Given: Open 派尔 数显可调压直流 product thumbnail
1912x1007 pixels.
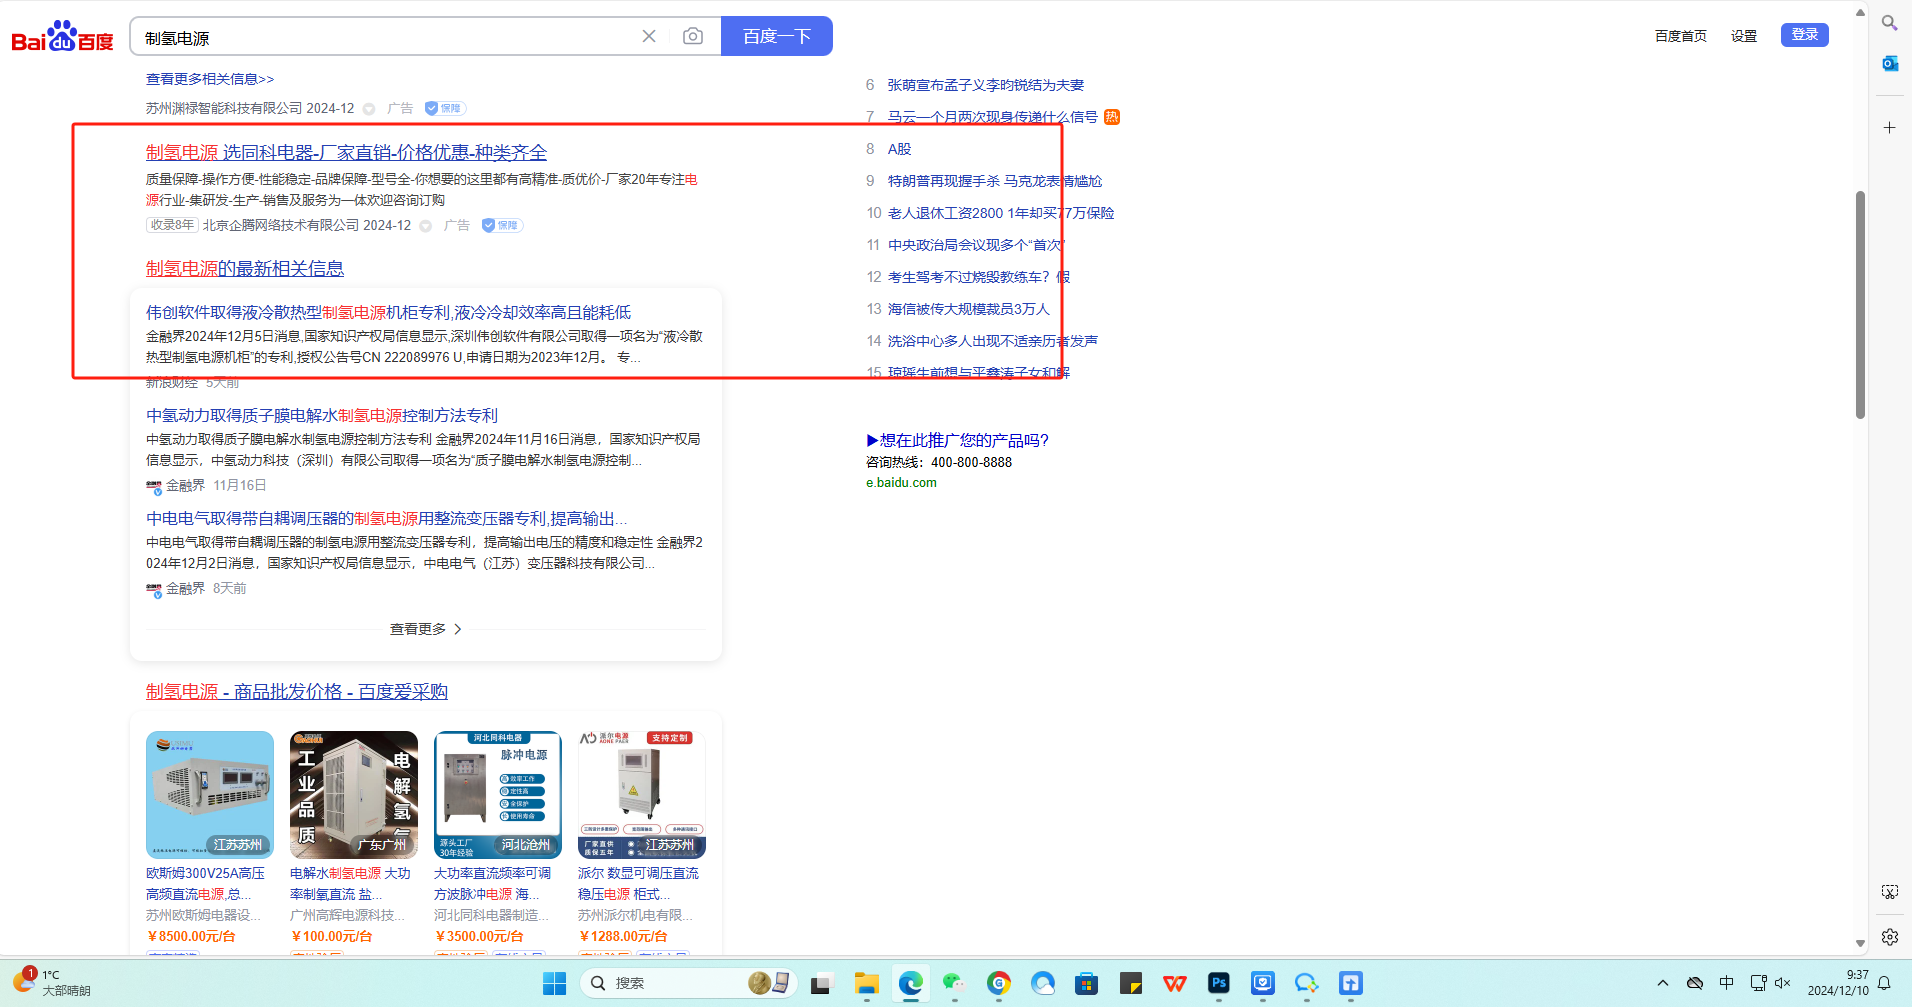Looking at the screenshot, I should [x=642, y=795].
